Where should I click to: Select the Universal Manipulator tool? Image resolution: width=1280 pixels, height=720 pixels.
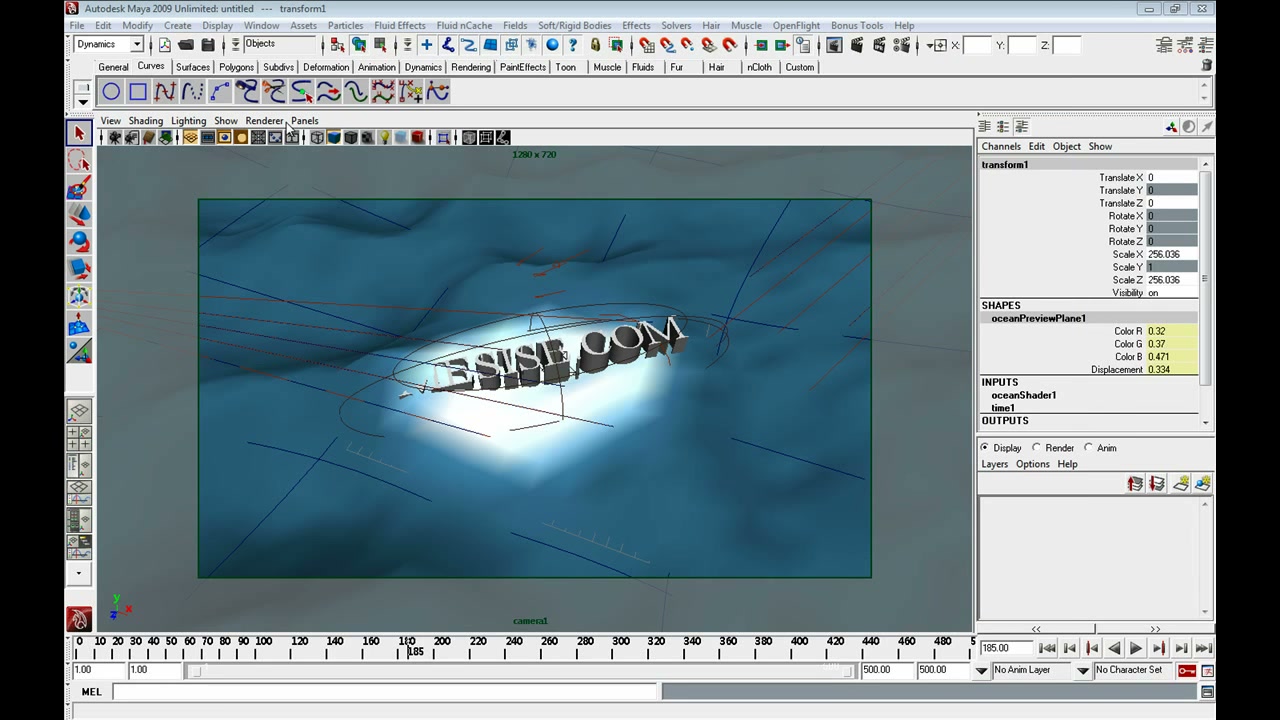[79, 297]
